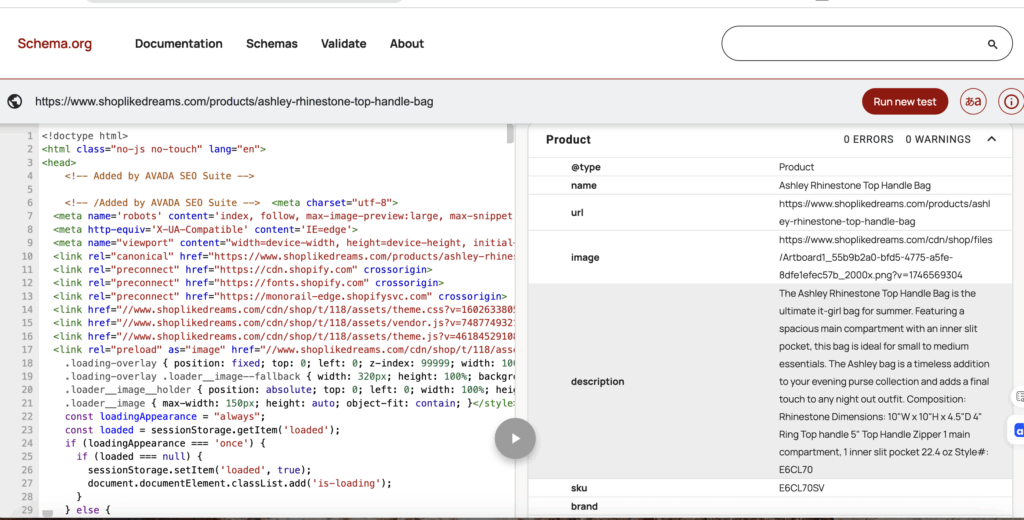
Task: Click the info circle icon
Action: pos(1012,101)
